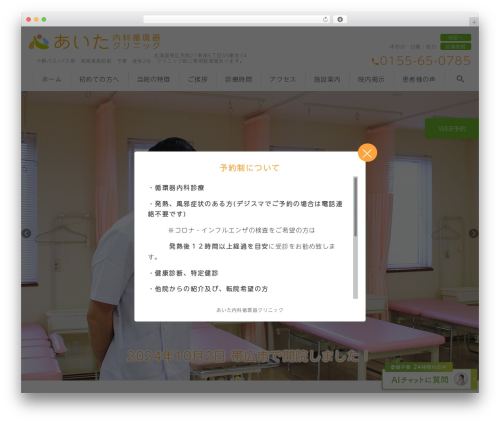
Task: Open the 患者様の声 menu item
Action: click(419, 79)
